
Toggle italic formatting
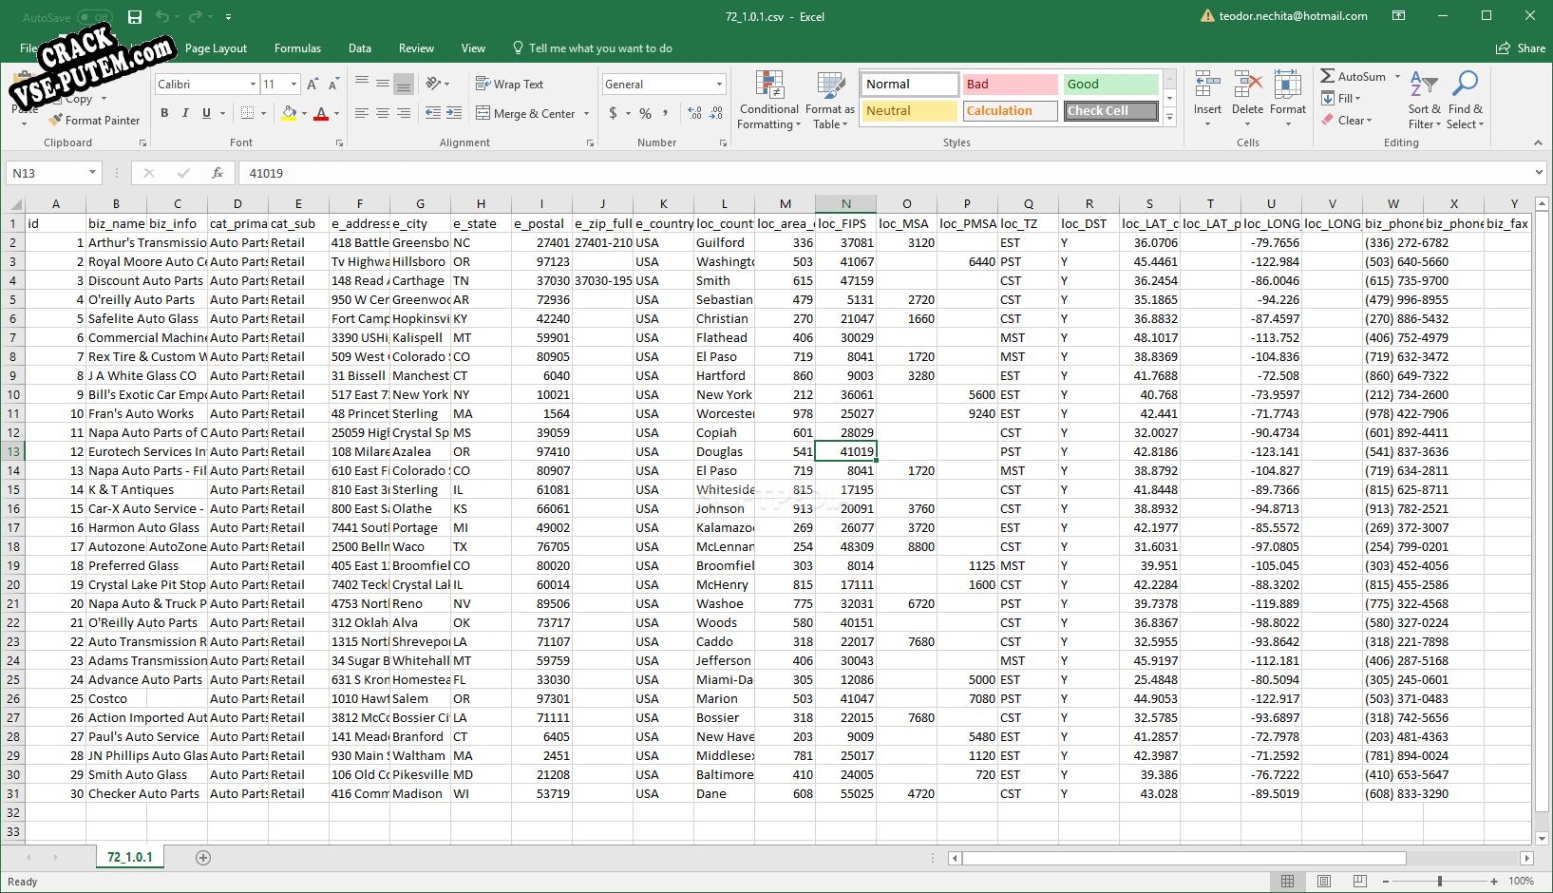click(x=185, y=113)
